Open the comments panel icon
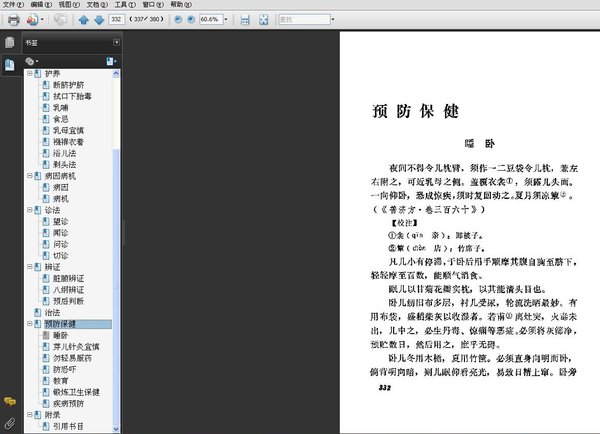The height and width of the screenshot is (434, 600). coord(10,401)
